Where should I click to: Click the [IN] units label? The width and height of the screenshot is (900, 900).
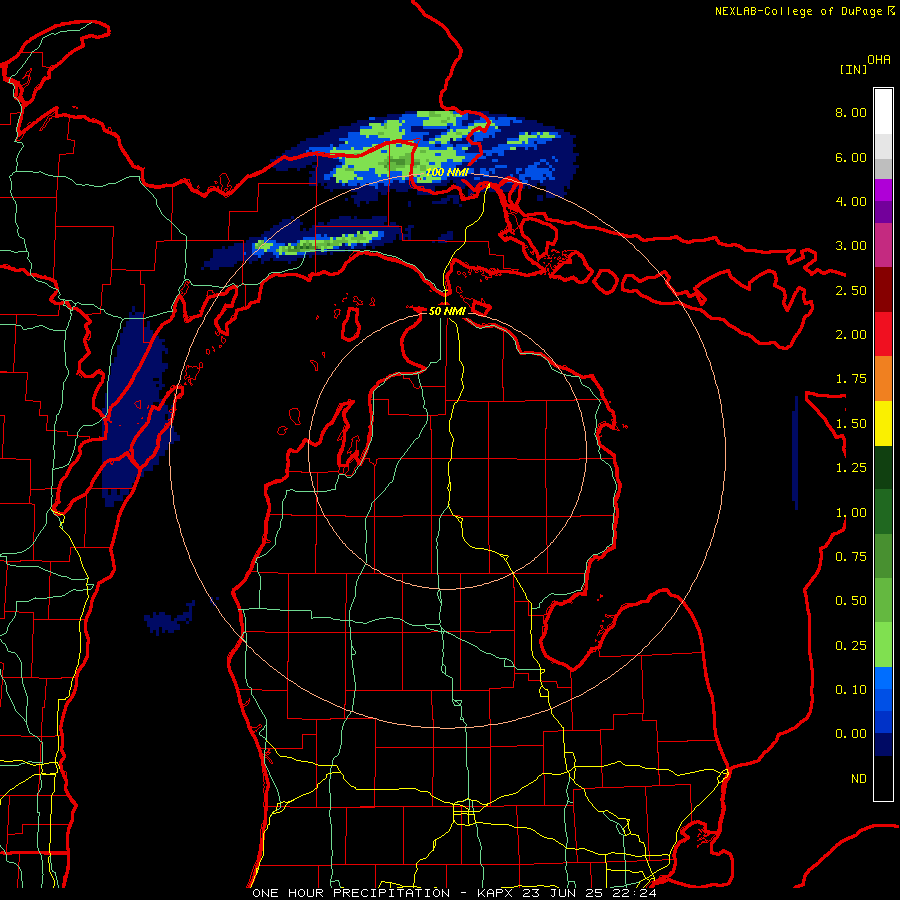(x=853, y=69)
